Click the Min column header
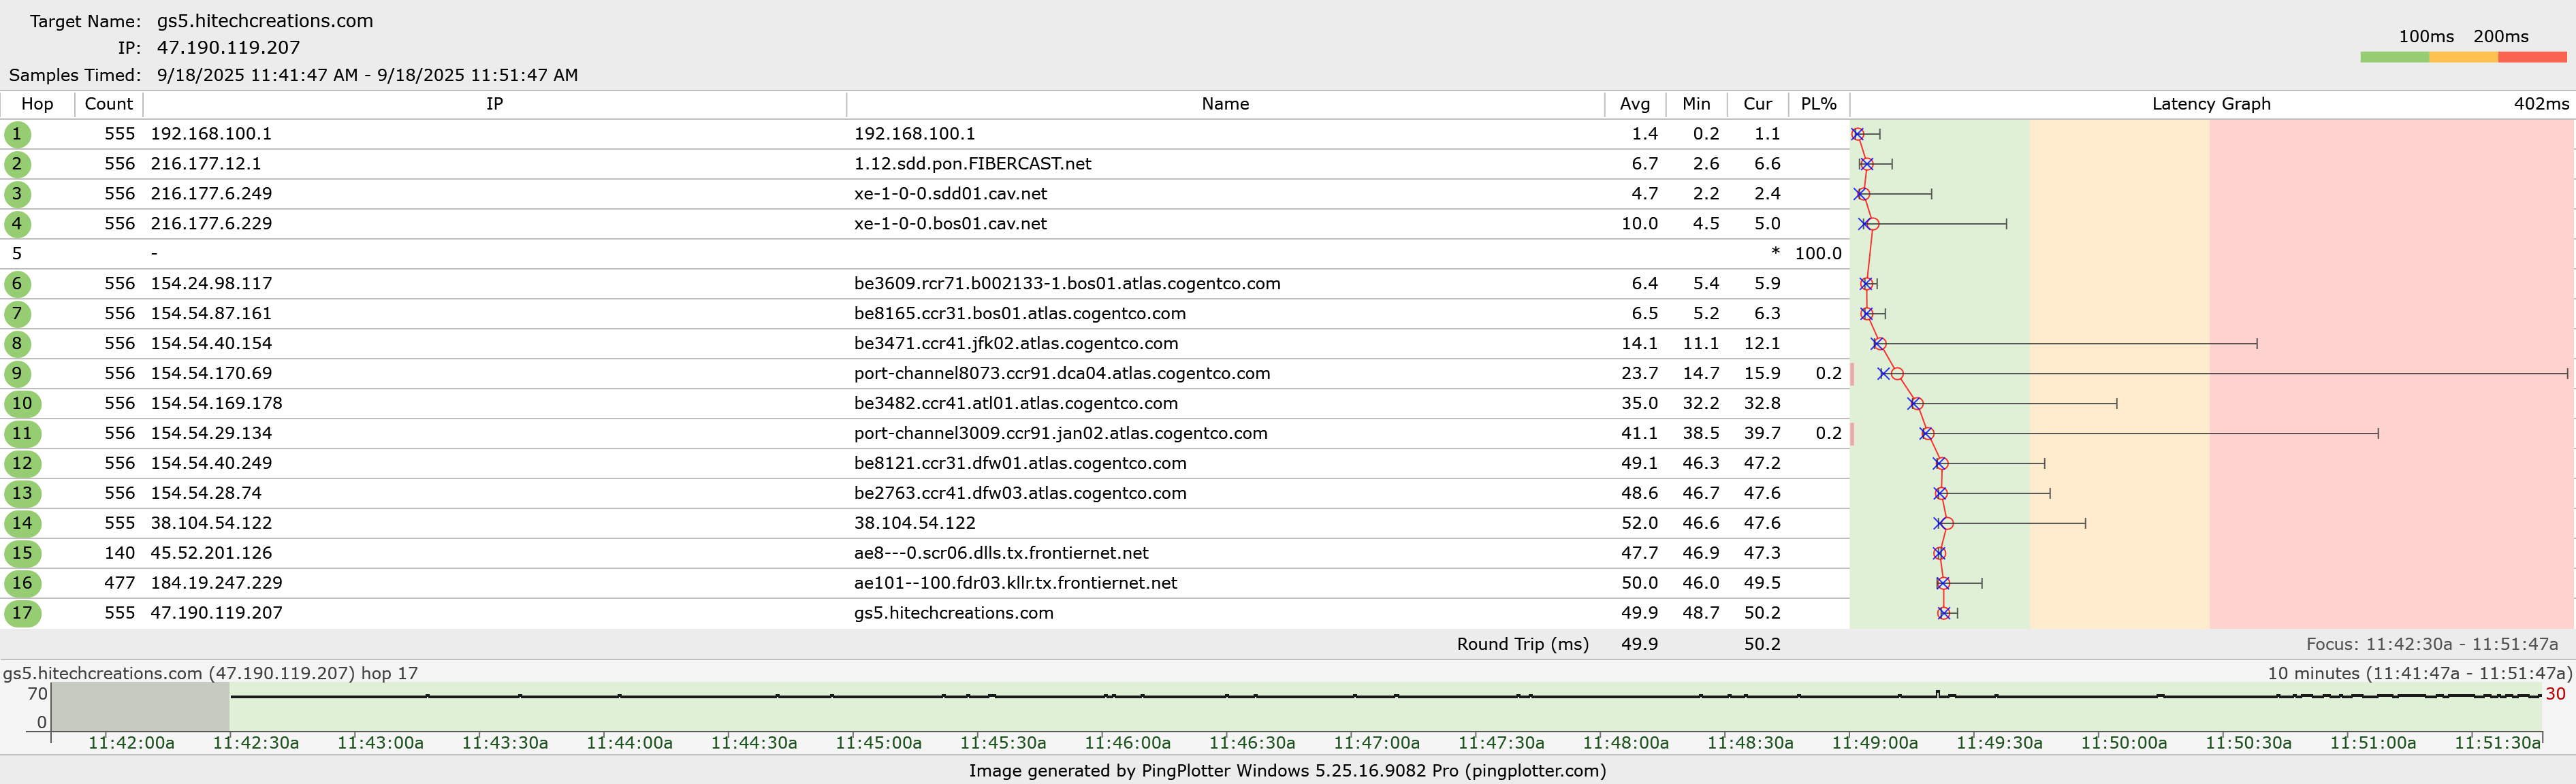The height and width of the screenshot is (784, 2576). [1696, 104]
